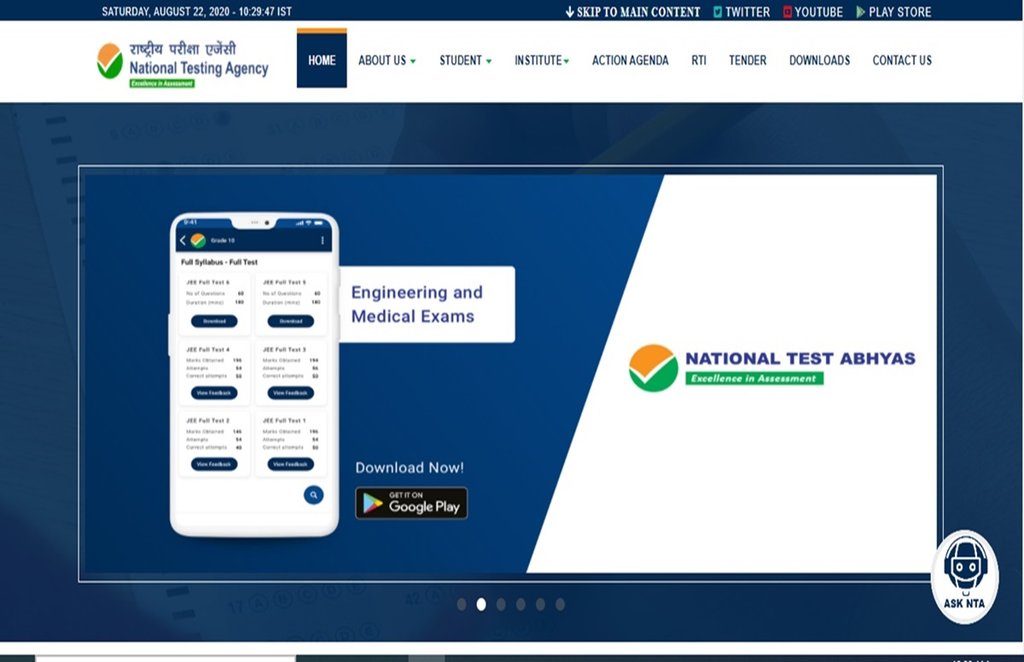
Task: Click the Play Store icon in top bar
Action: pyautogui.click(x=860, y=12)
